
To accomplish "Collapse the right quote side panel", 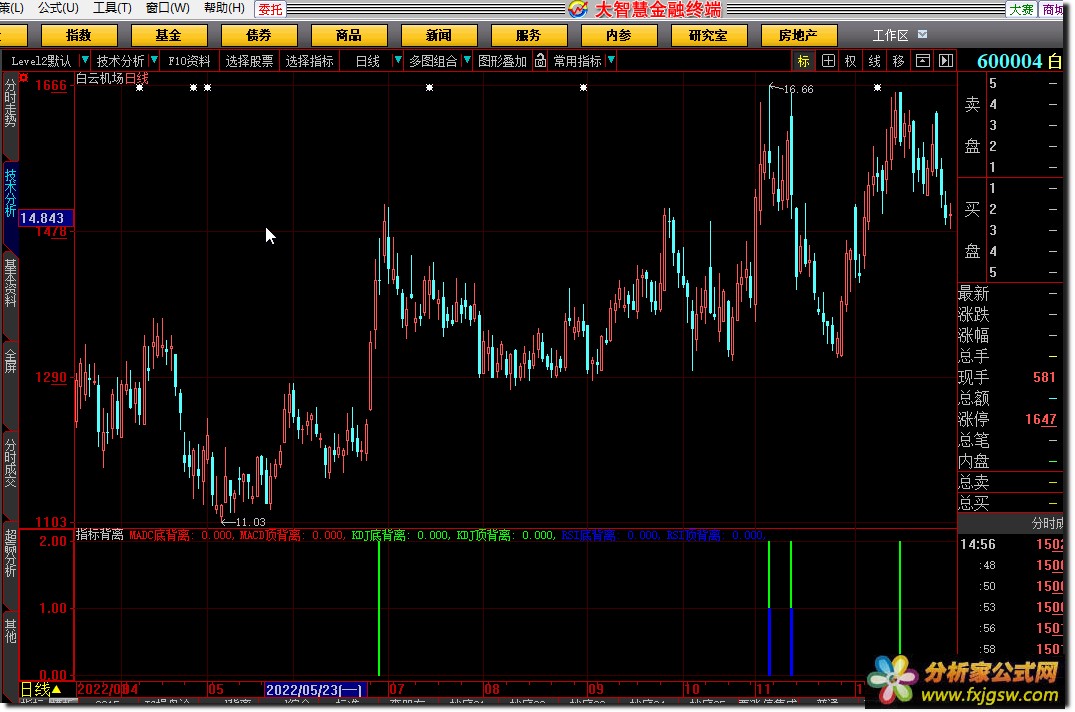I will pos(946,61).
